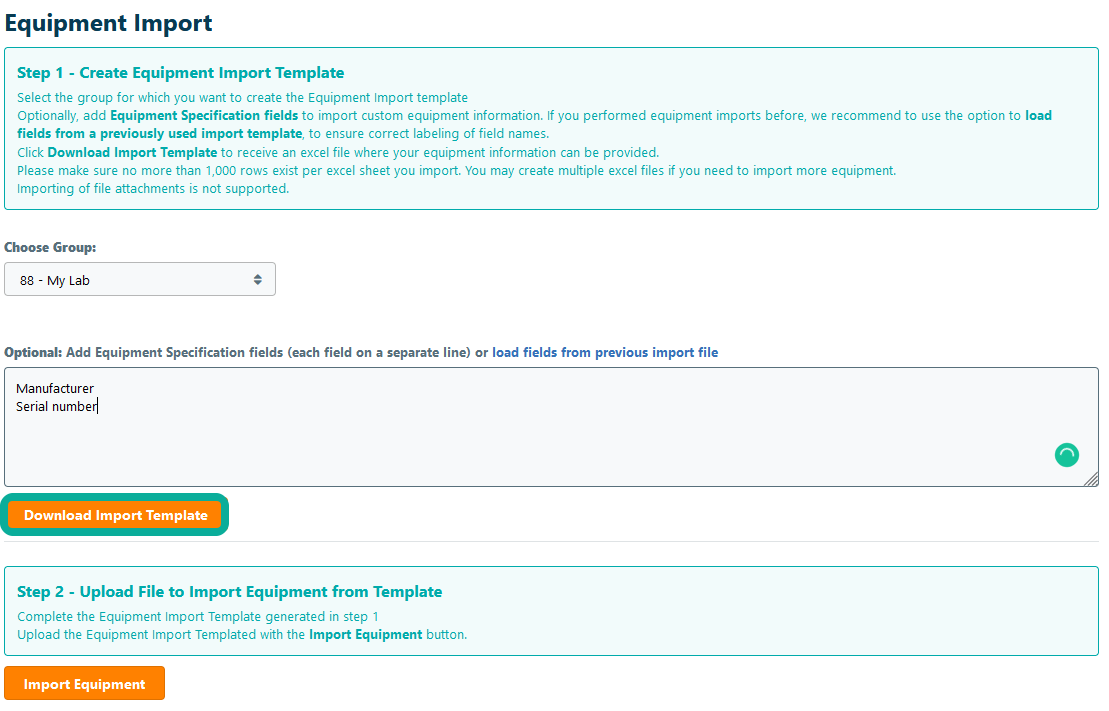
Task: Click the Step 2 Upload File heading
Action: coord(229,592)
